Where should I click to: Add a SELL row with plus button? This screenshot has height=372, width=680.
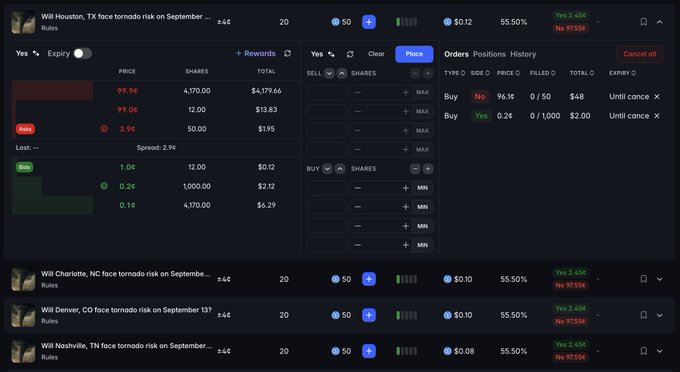(428, 73)
